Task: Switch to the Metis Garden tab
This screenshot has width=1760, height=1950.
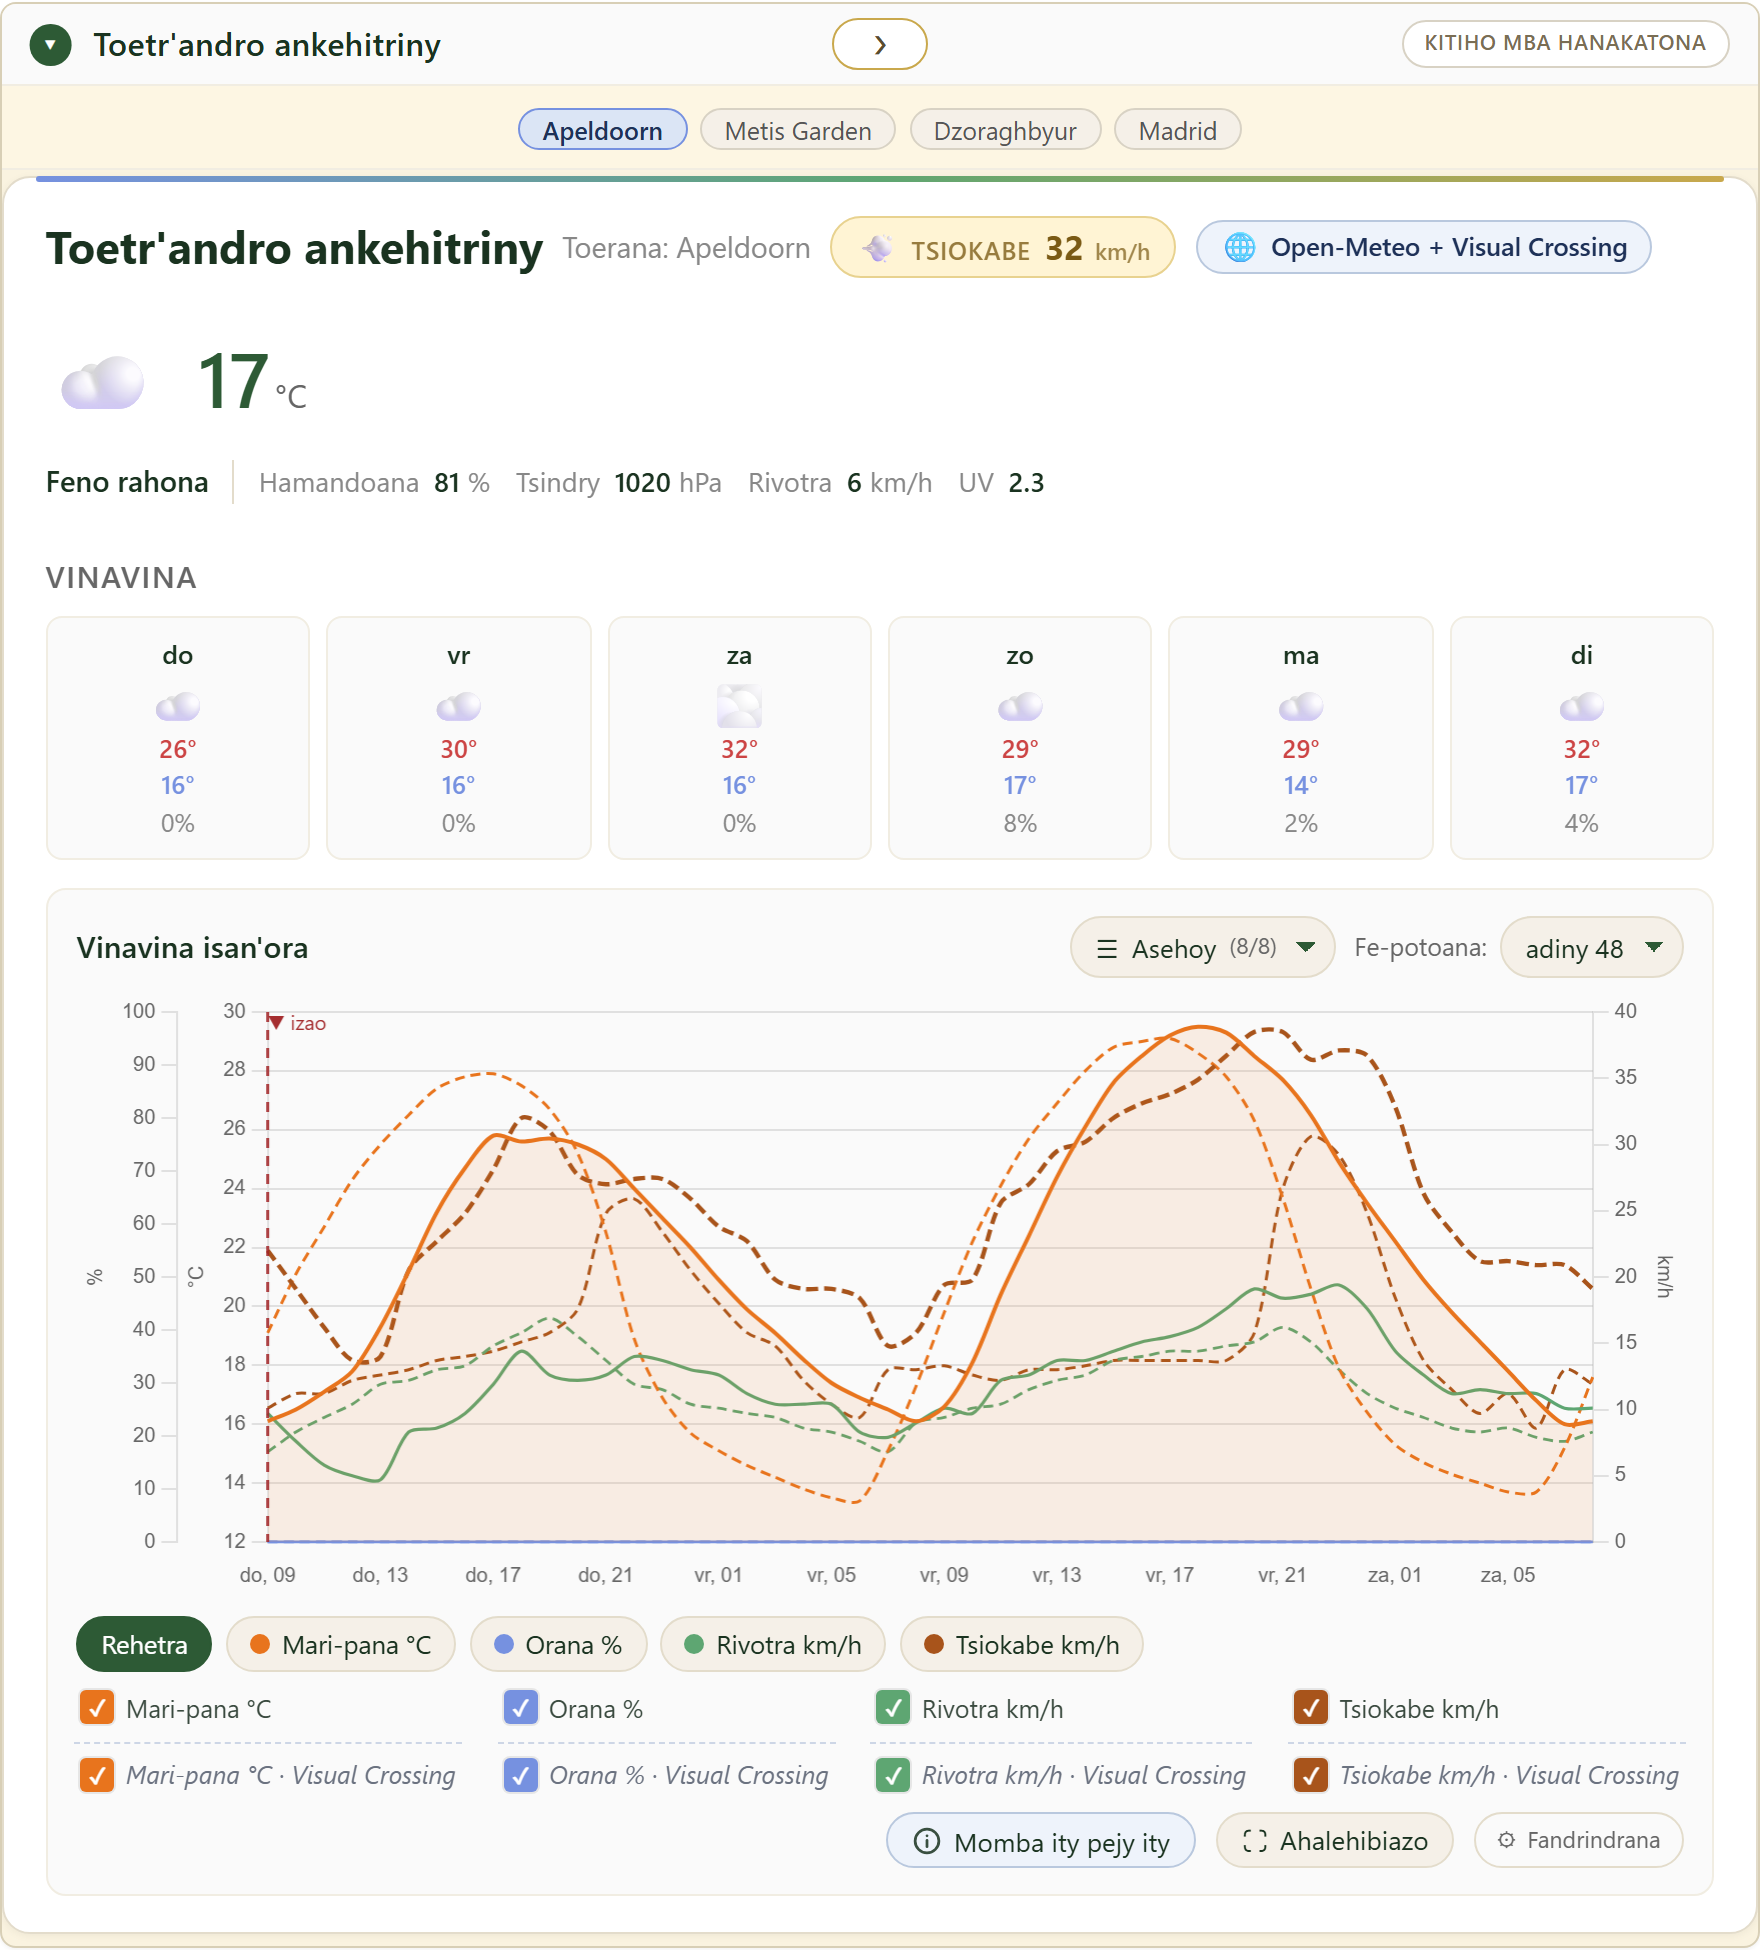Action: point(798,130)
